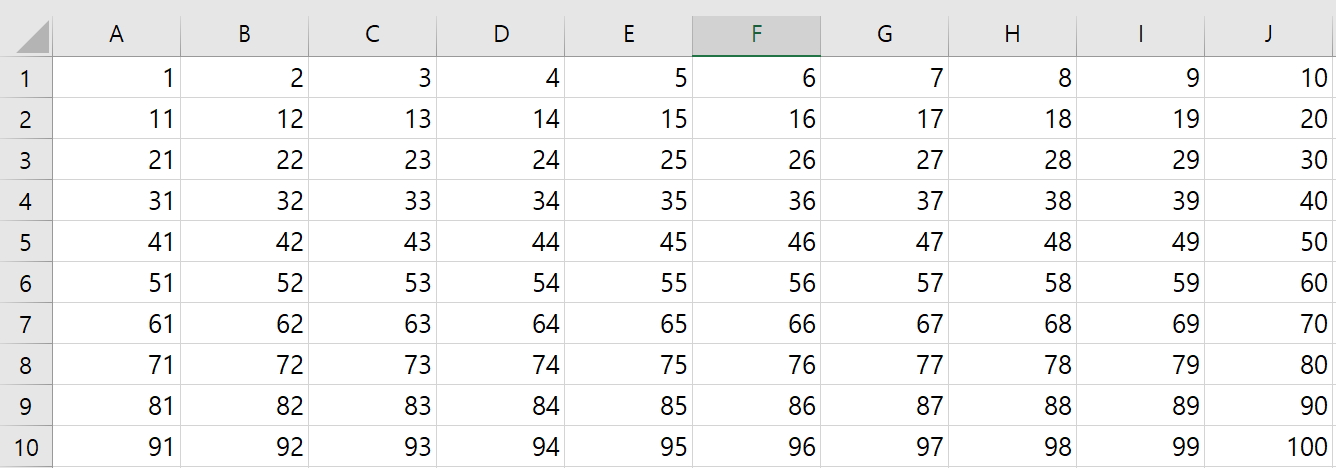Select column J header
Viewport: 1336px width, 468px height.
pos(1269,34)
